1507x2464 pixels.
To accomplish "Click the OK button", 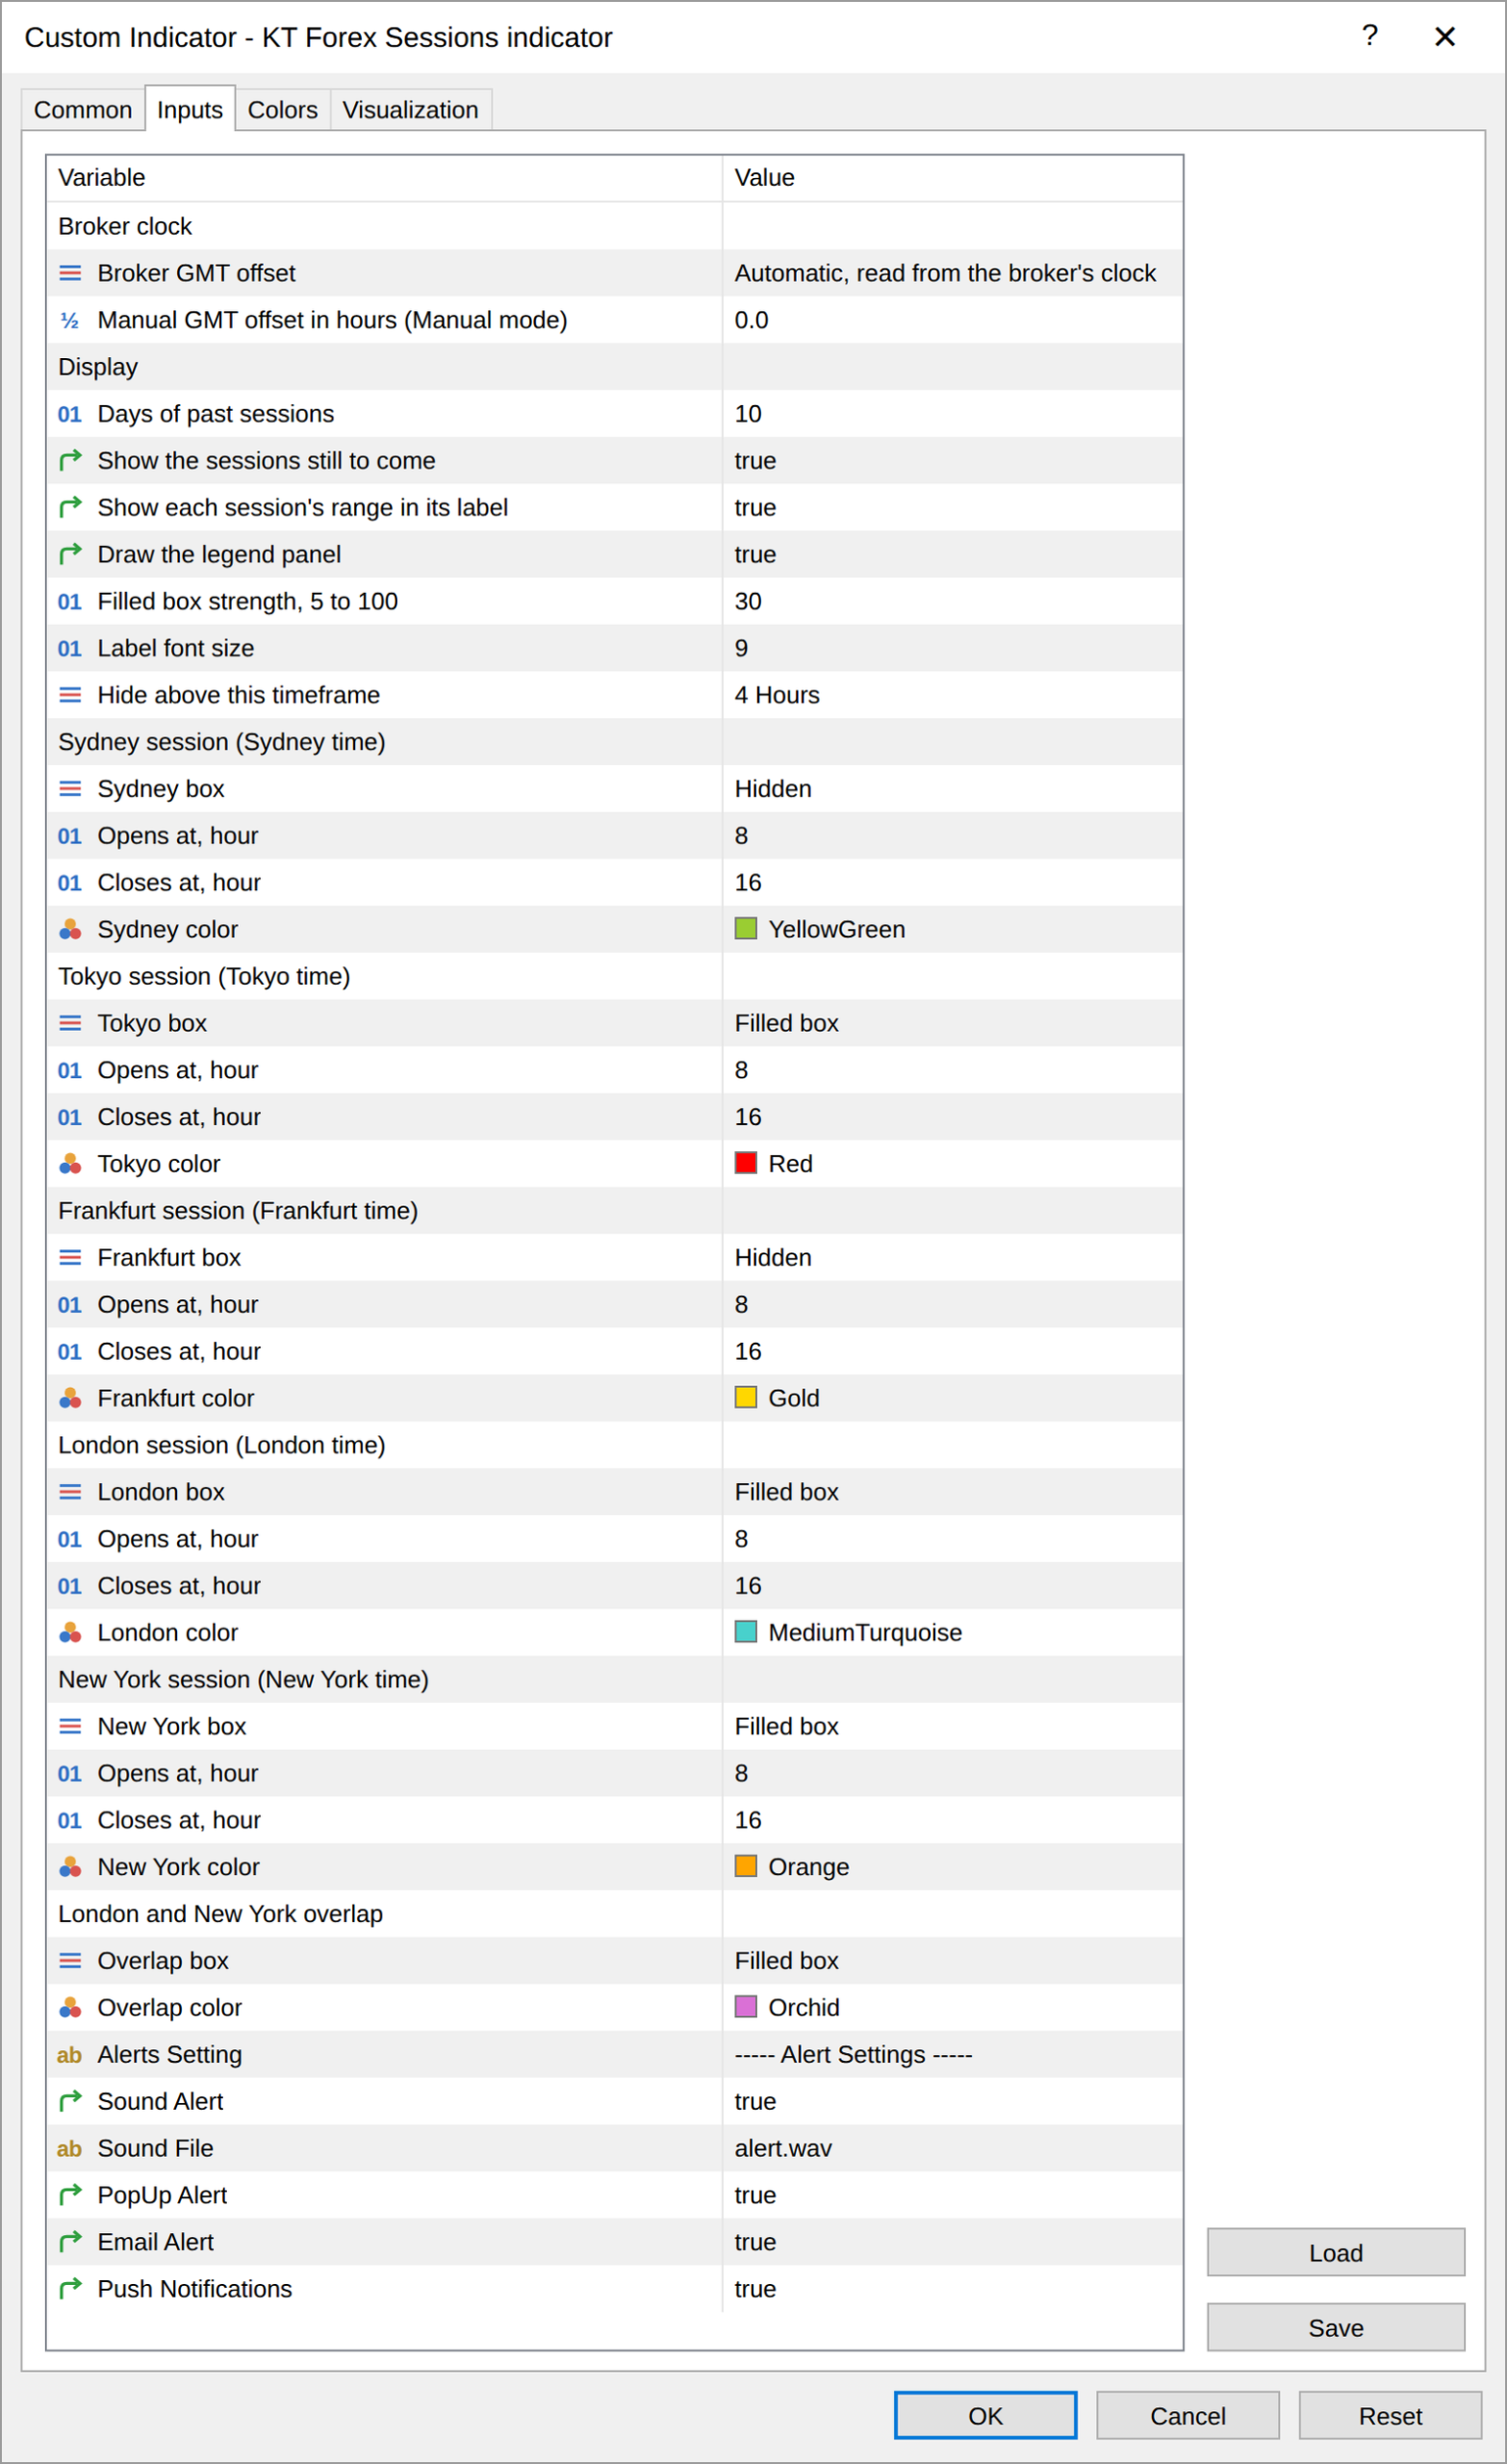I will [x=985, y=2416].
